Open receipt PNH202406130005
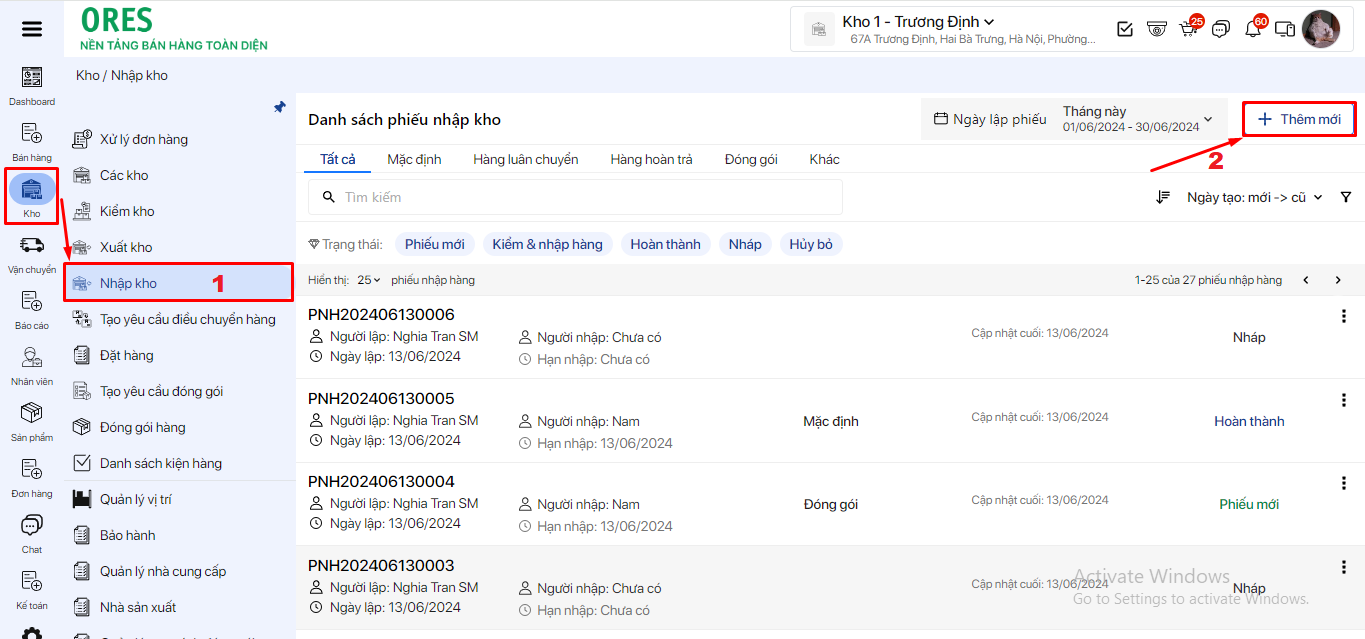 point(381,398)
